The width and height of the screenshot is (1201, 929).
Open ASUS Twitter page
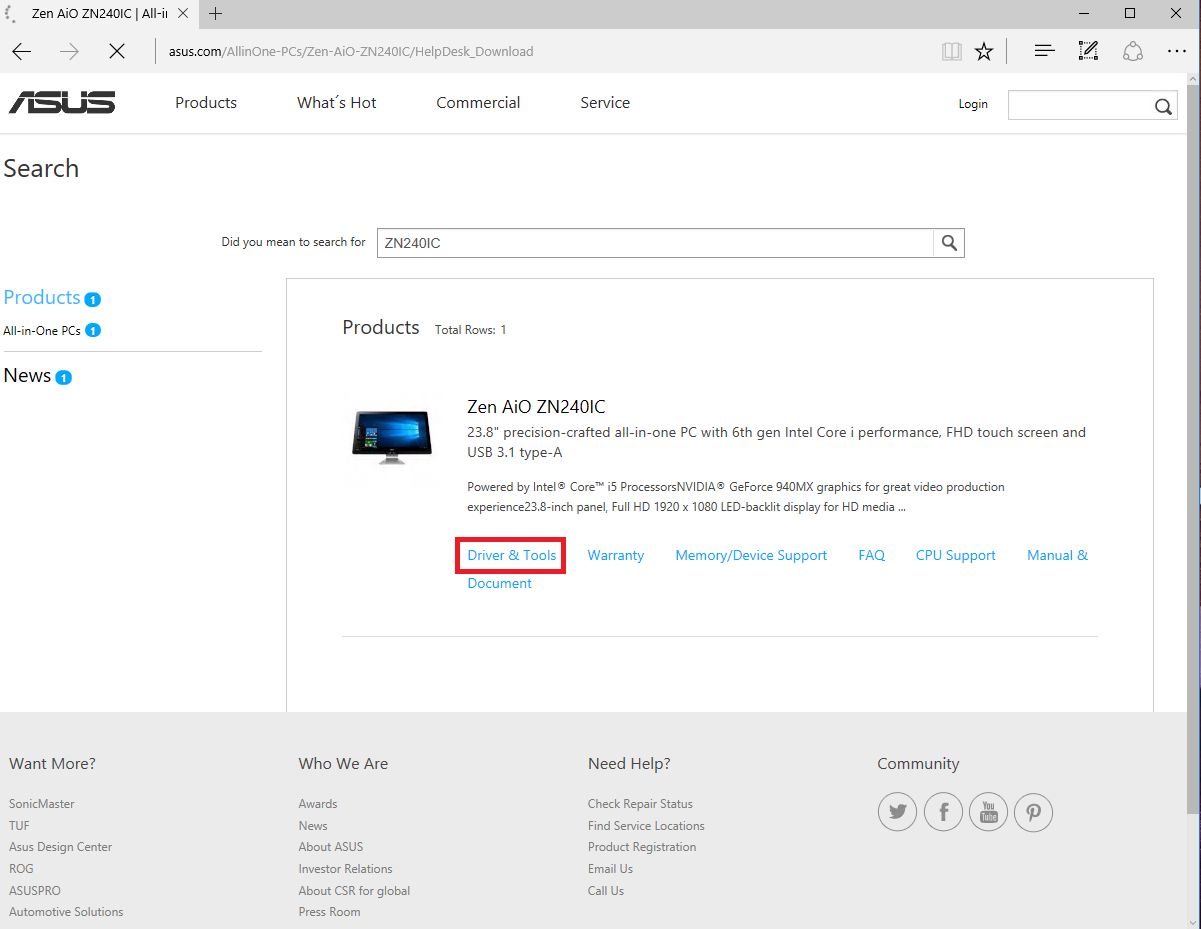click(897, 812)
